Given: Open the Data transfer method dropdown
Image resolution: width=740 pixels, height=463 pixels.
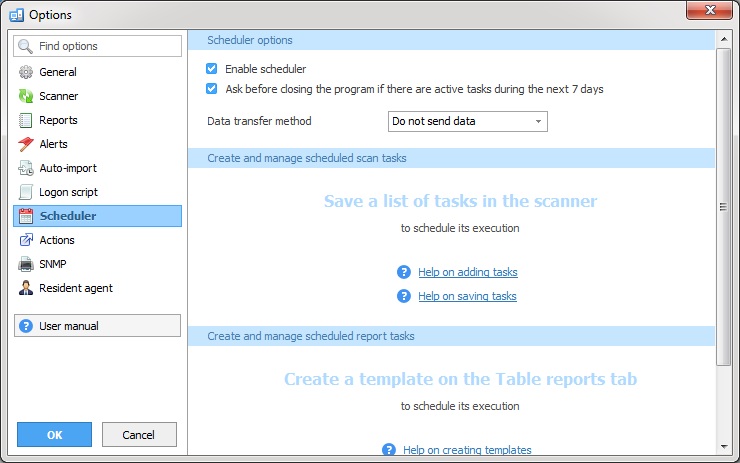Looking at the screenshot, I should tap(467, 122).
